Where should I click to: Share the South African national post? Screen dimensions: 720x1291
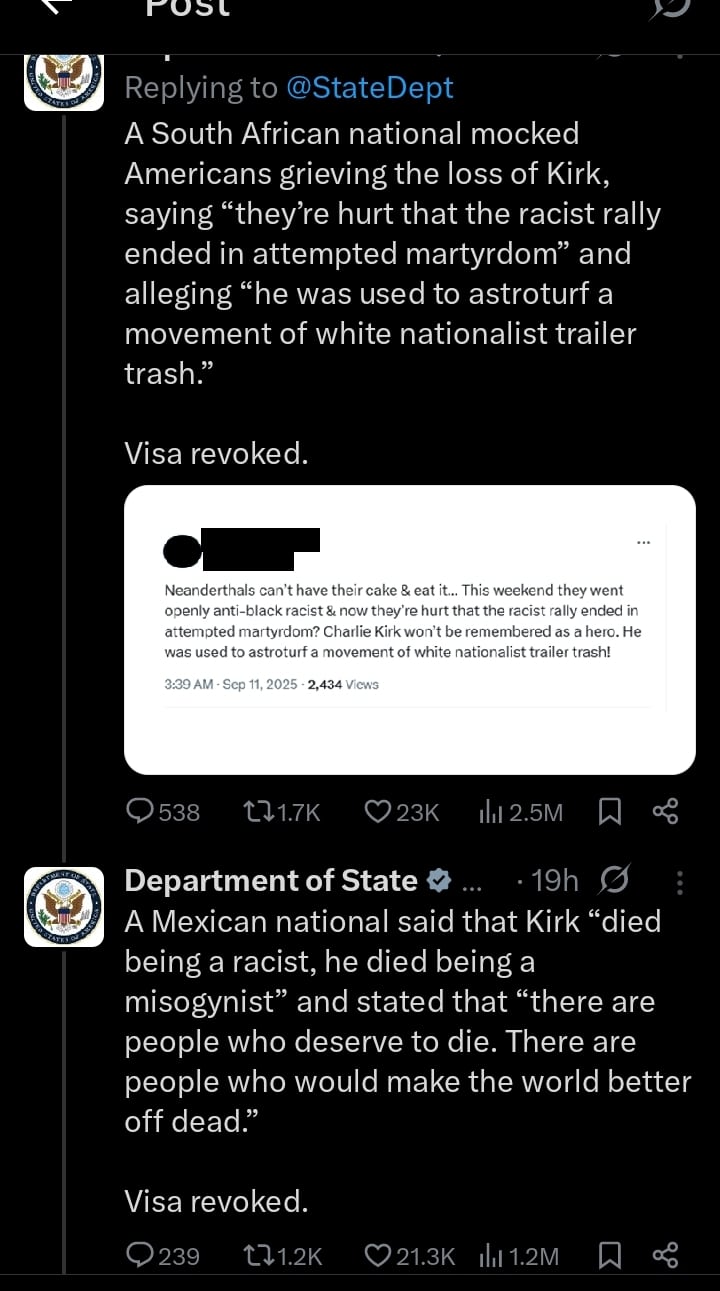pyautogui.click(x=665, y=812)
